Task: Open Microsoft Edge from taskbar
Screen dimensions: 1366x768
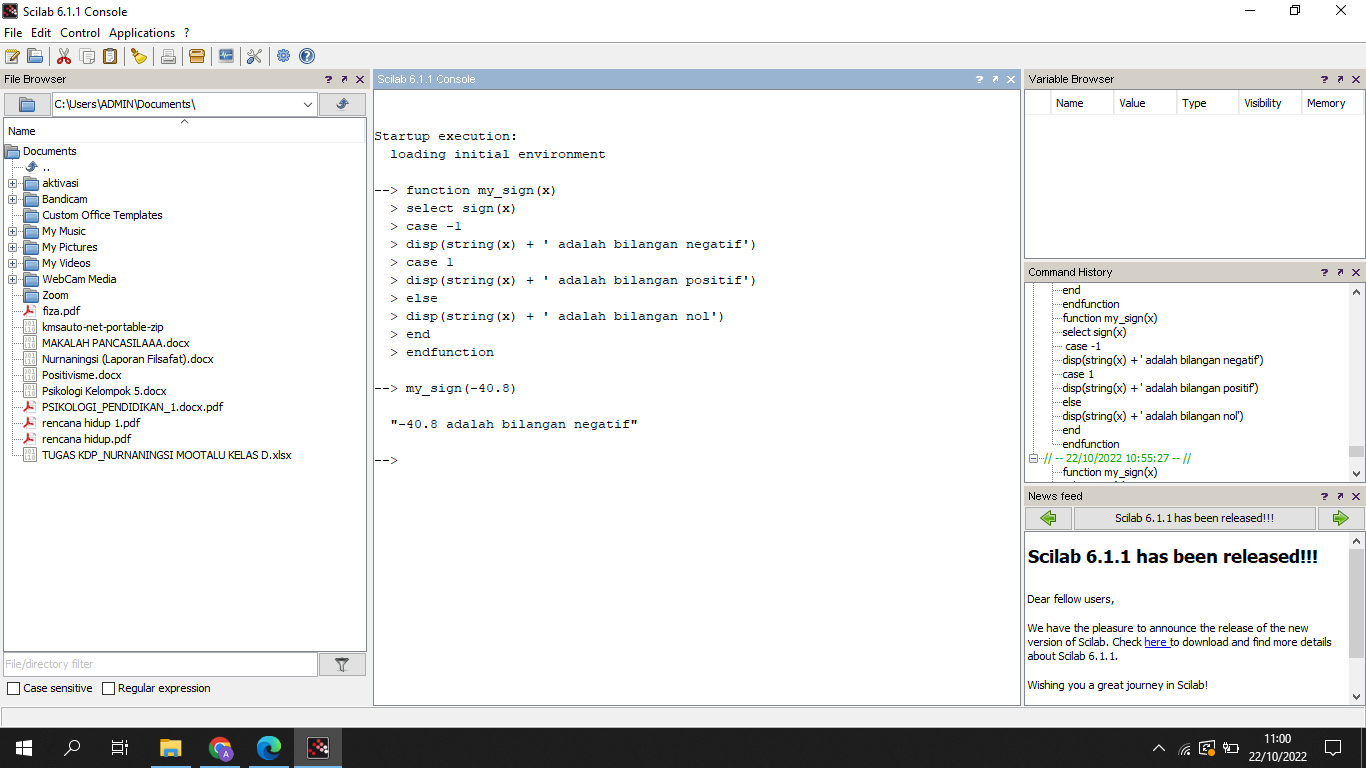Action: 269,748
